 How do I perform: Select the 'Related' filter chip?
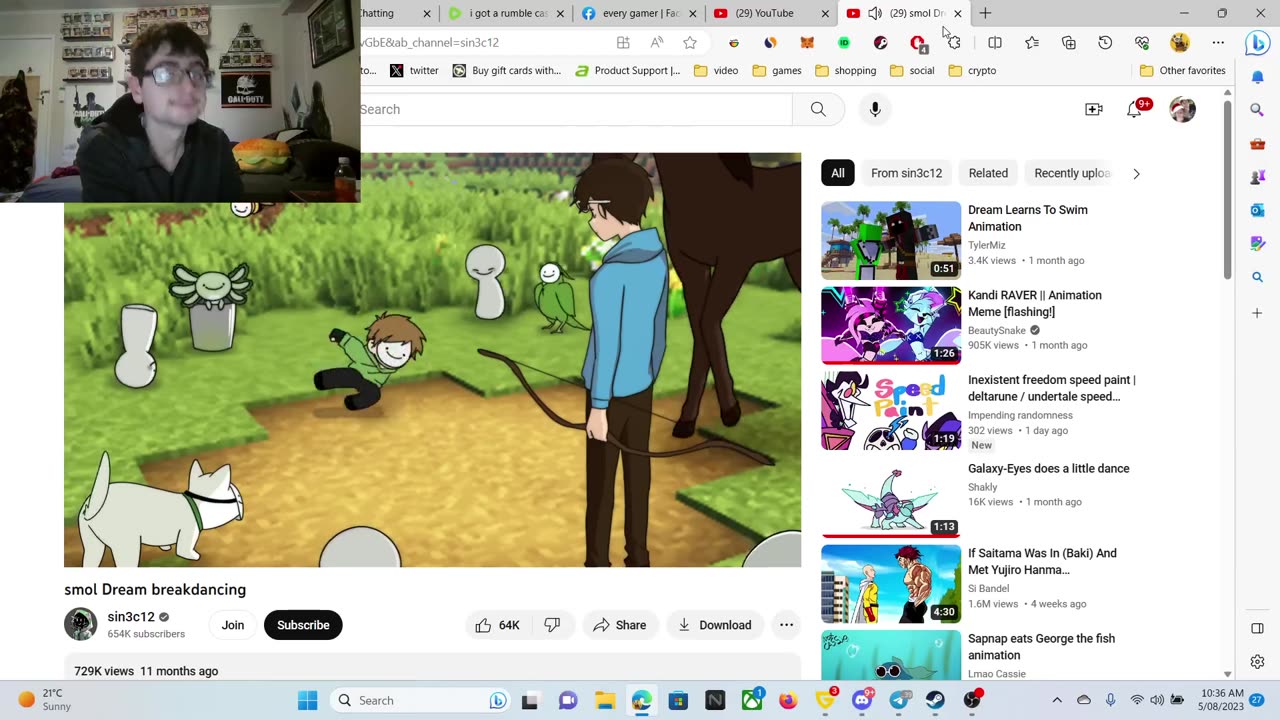[x=988, y=173]
